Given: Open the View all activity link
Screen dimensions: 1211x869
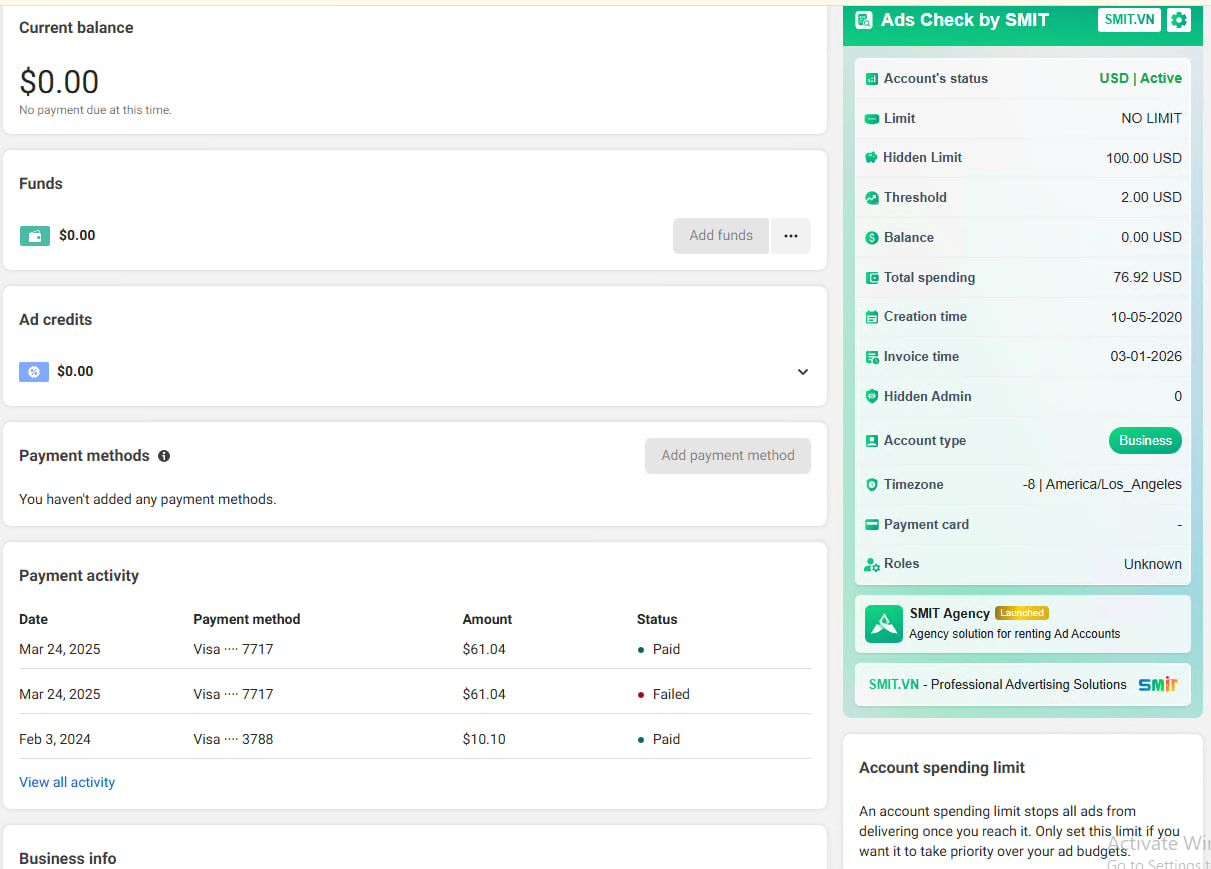Looking at the screenshot, I should [x=67, y=782].
